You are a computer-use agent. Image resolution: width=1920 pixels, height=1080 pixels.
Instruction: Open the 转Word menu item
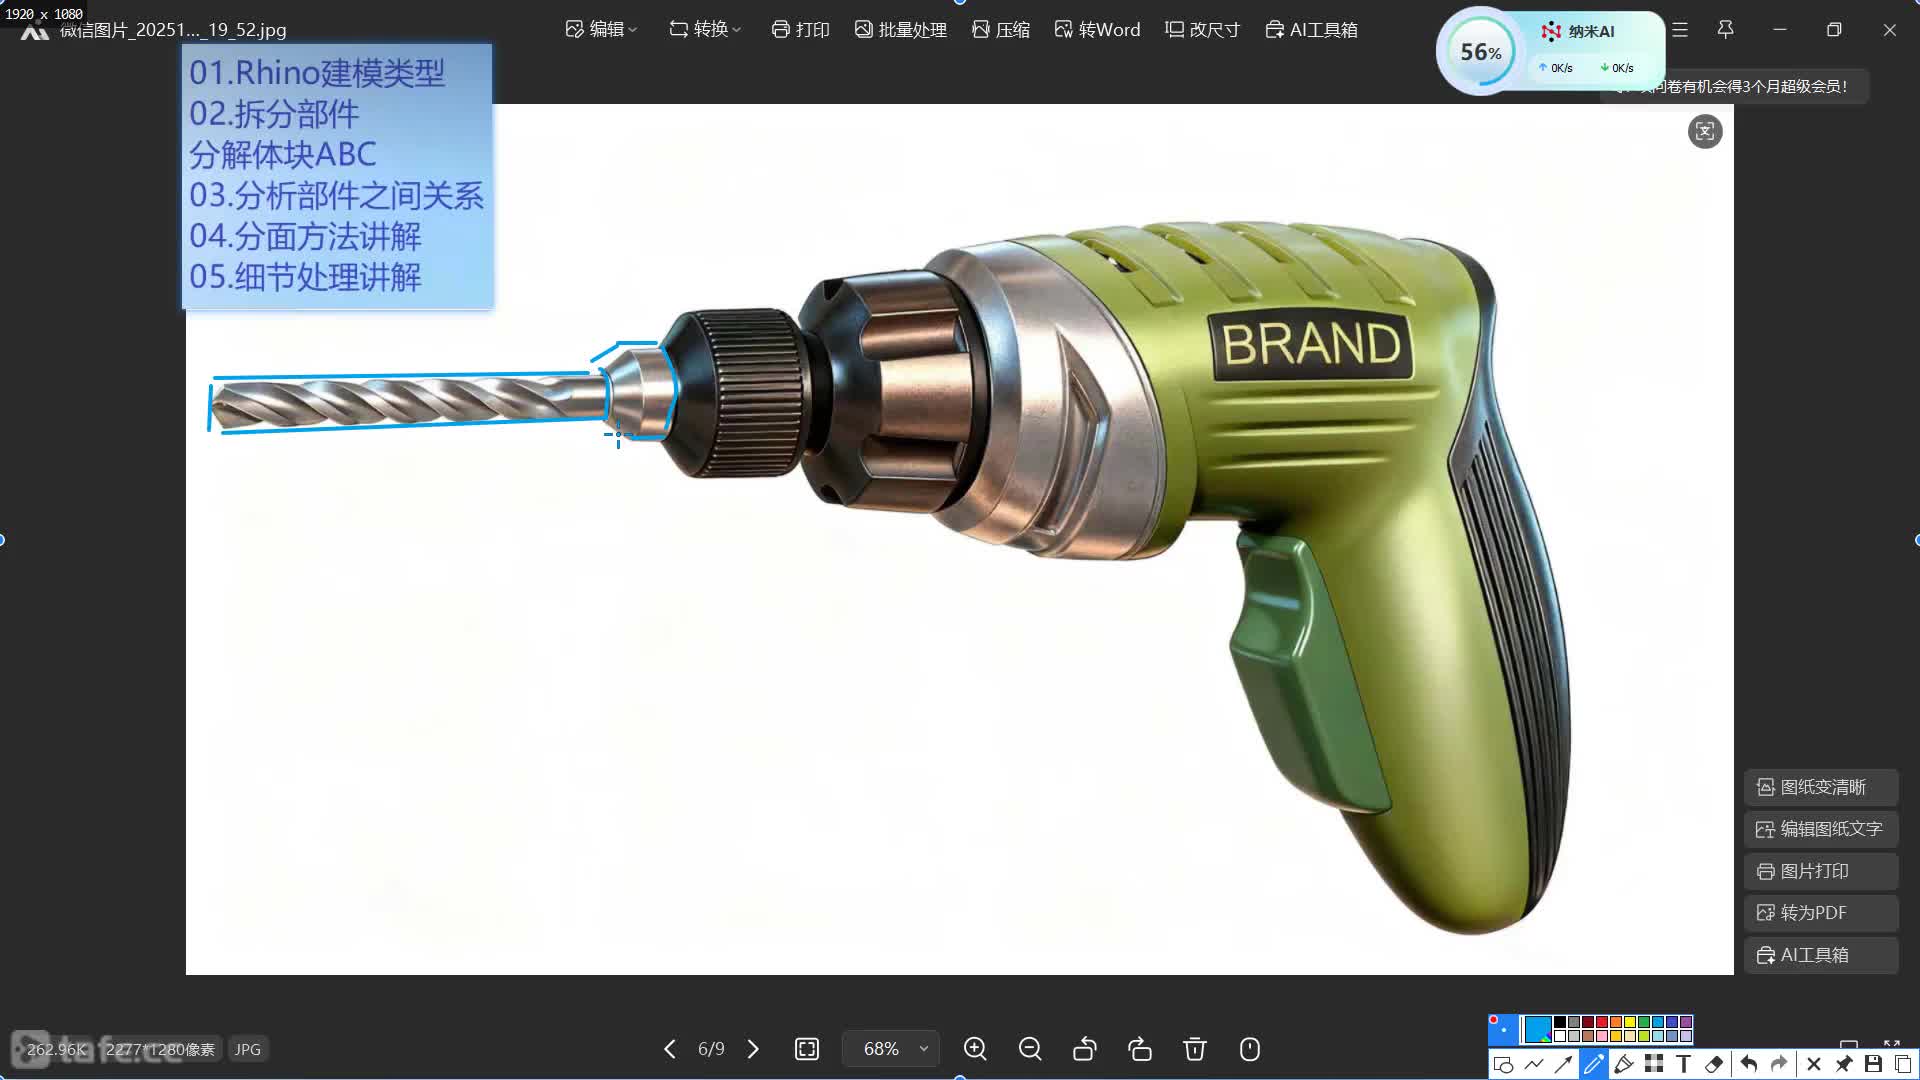pyautogui.click(x=1097, y=30)
